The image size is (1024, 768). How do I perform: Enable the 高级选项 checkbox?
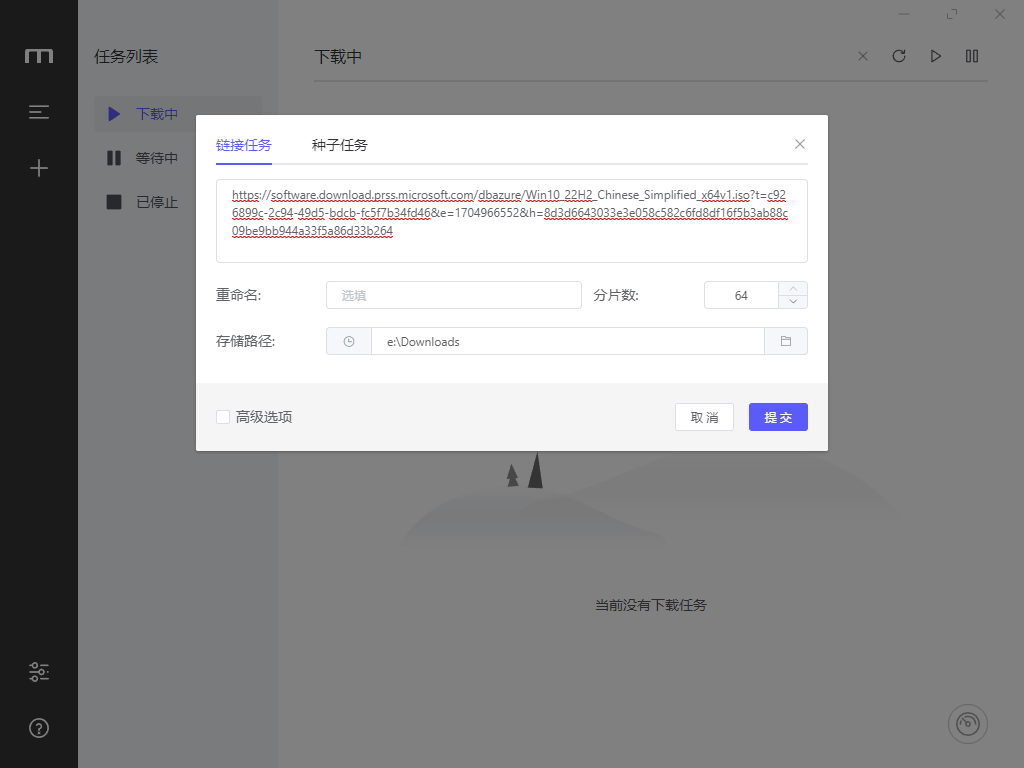click(223, 417)
